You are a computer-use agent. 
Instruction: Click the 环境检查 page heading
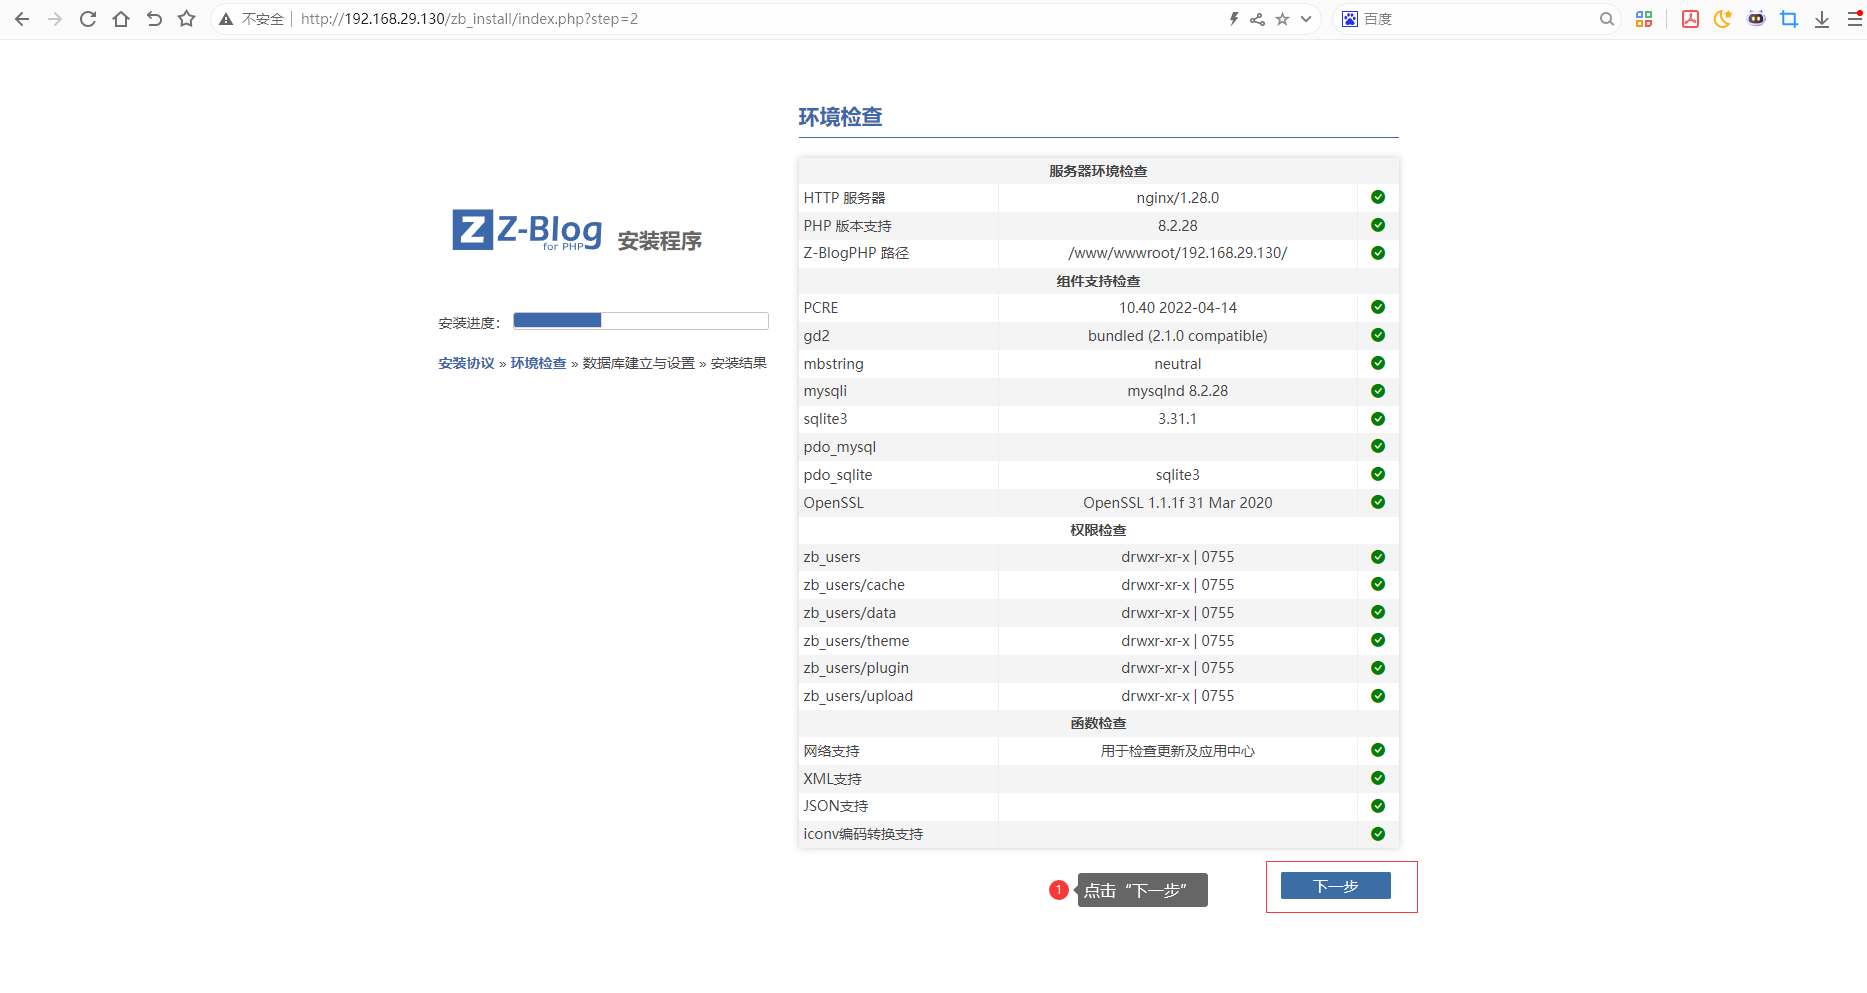(840, 117)
